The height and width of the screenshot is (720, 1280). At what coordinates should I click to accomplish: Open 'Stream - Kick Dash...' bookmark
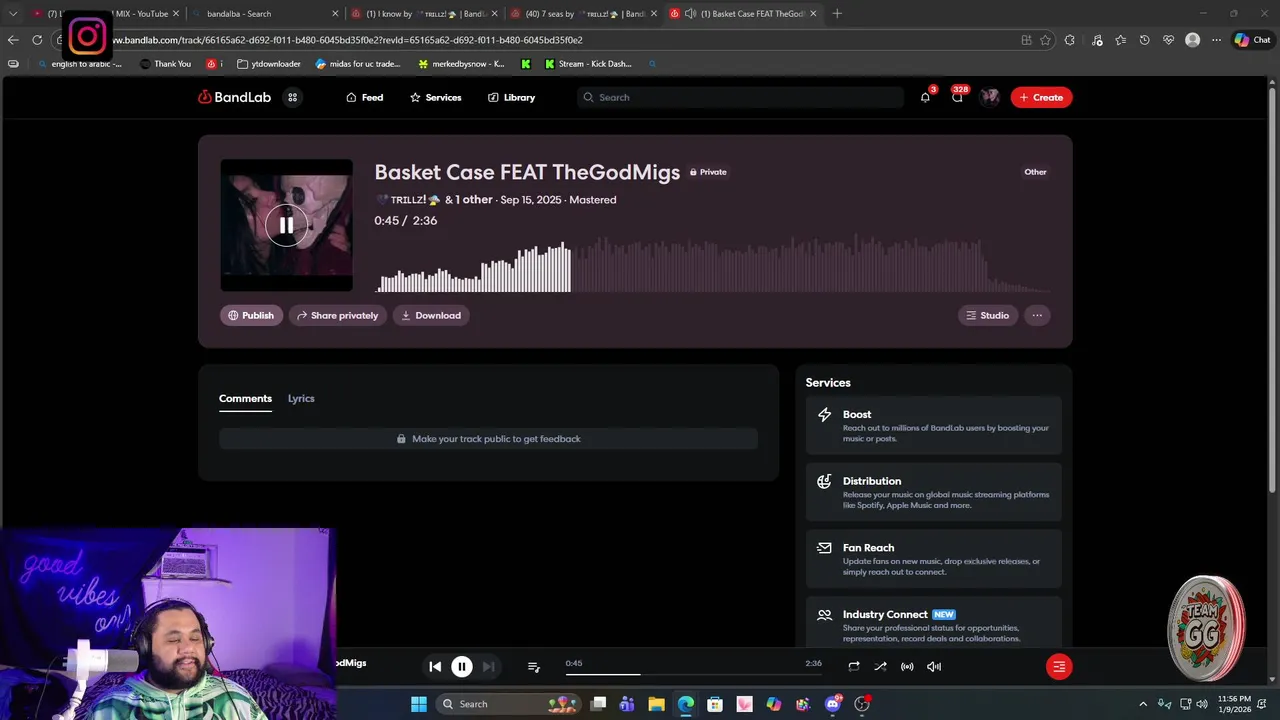588,64
